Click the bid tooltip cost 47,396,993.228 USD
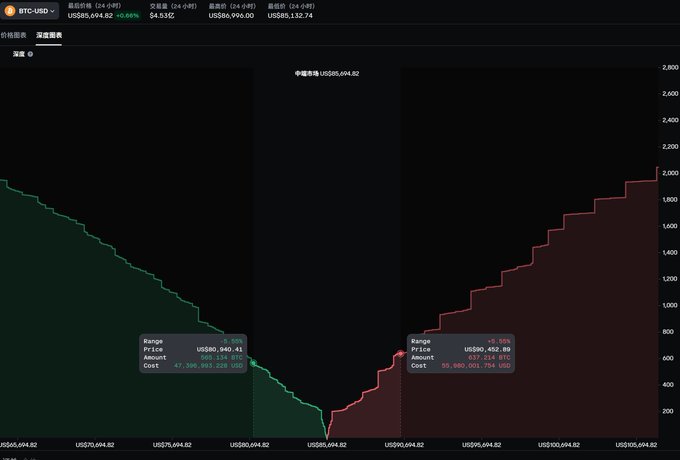680x460 pixels. 209,366
